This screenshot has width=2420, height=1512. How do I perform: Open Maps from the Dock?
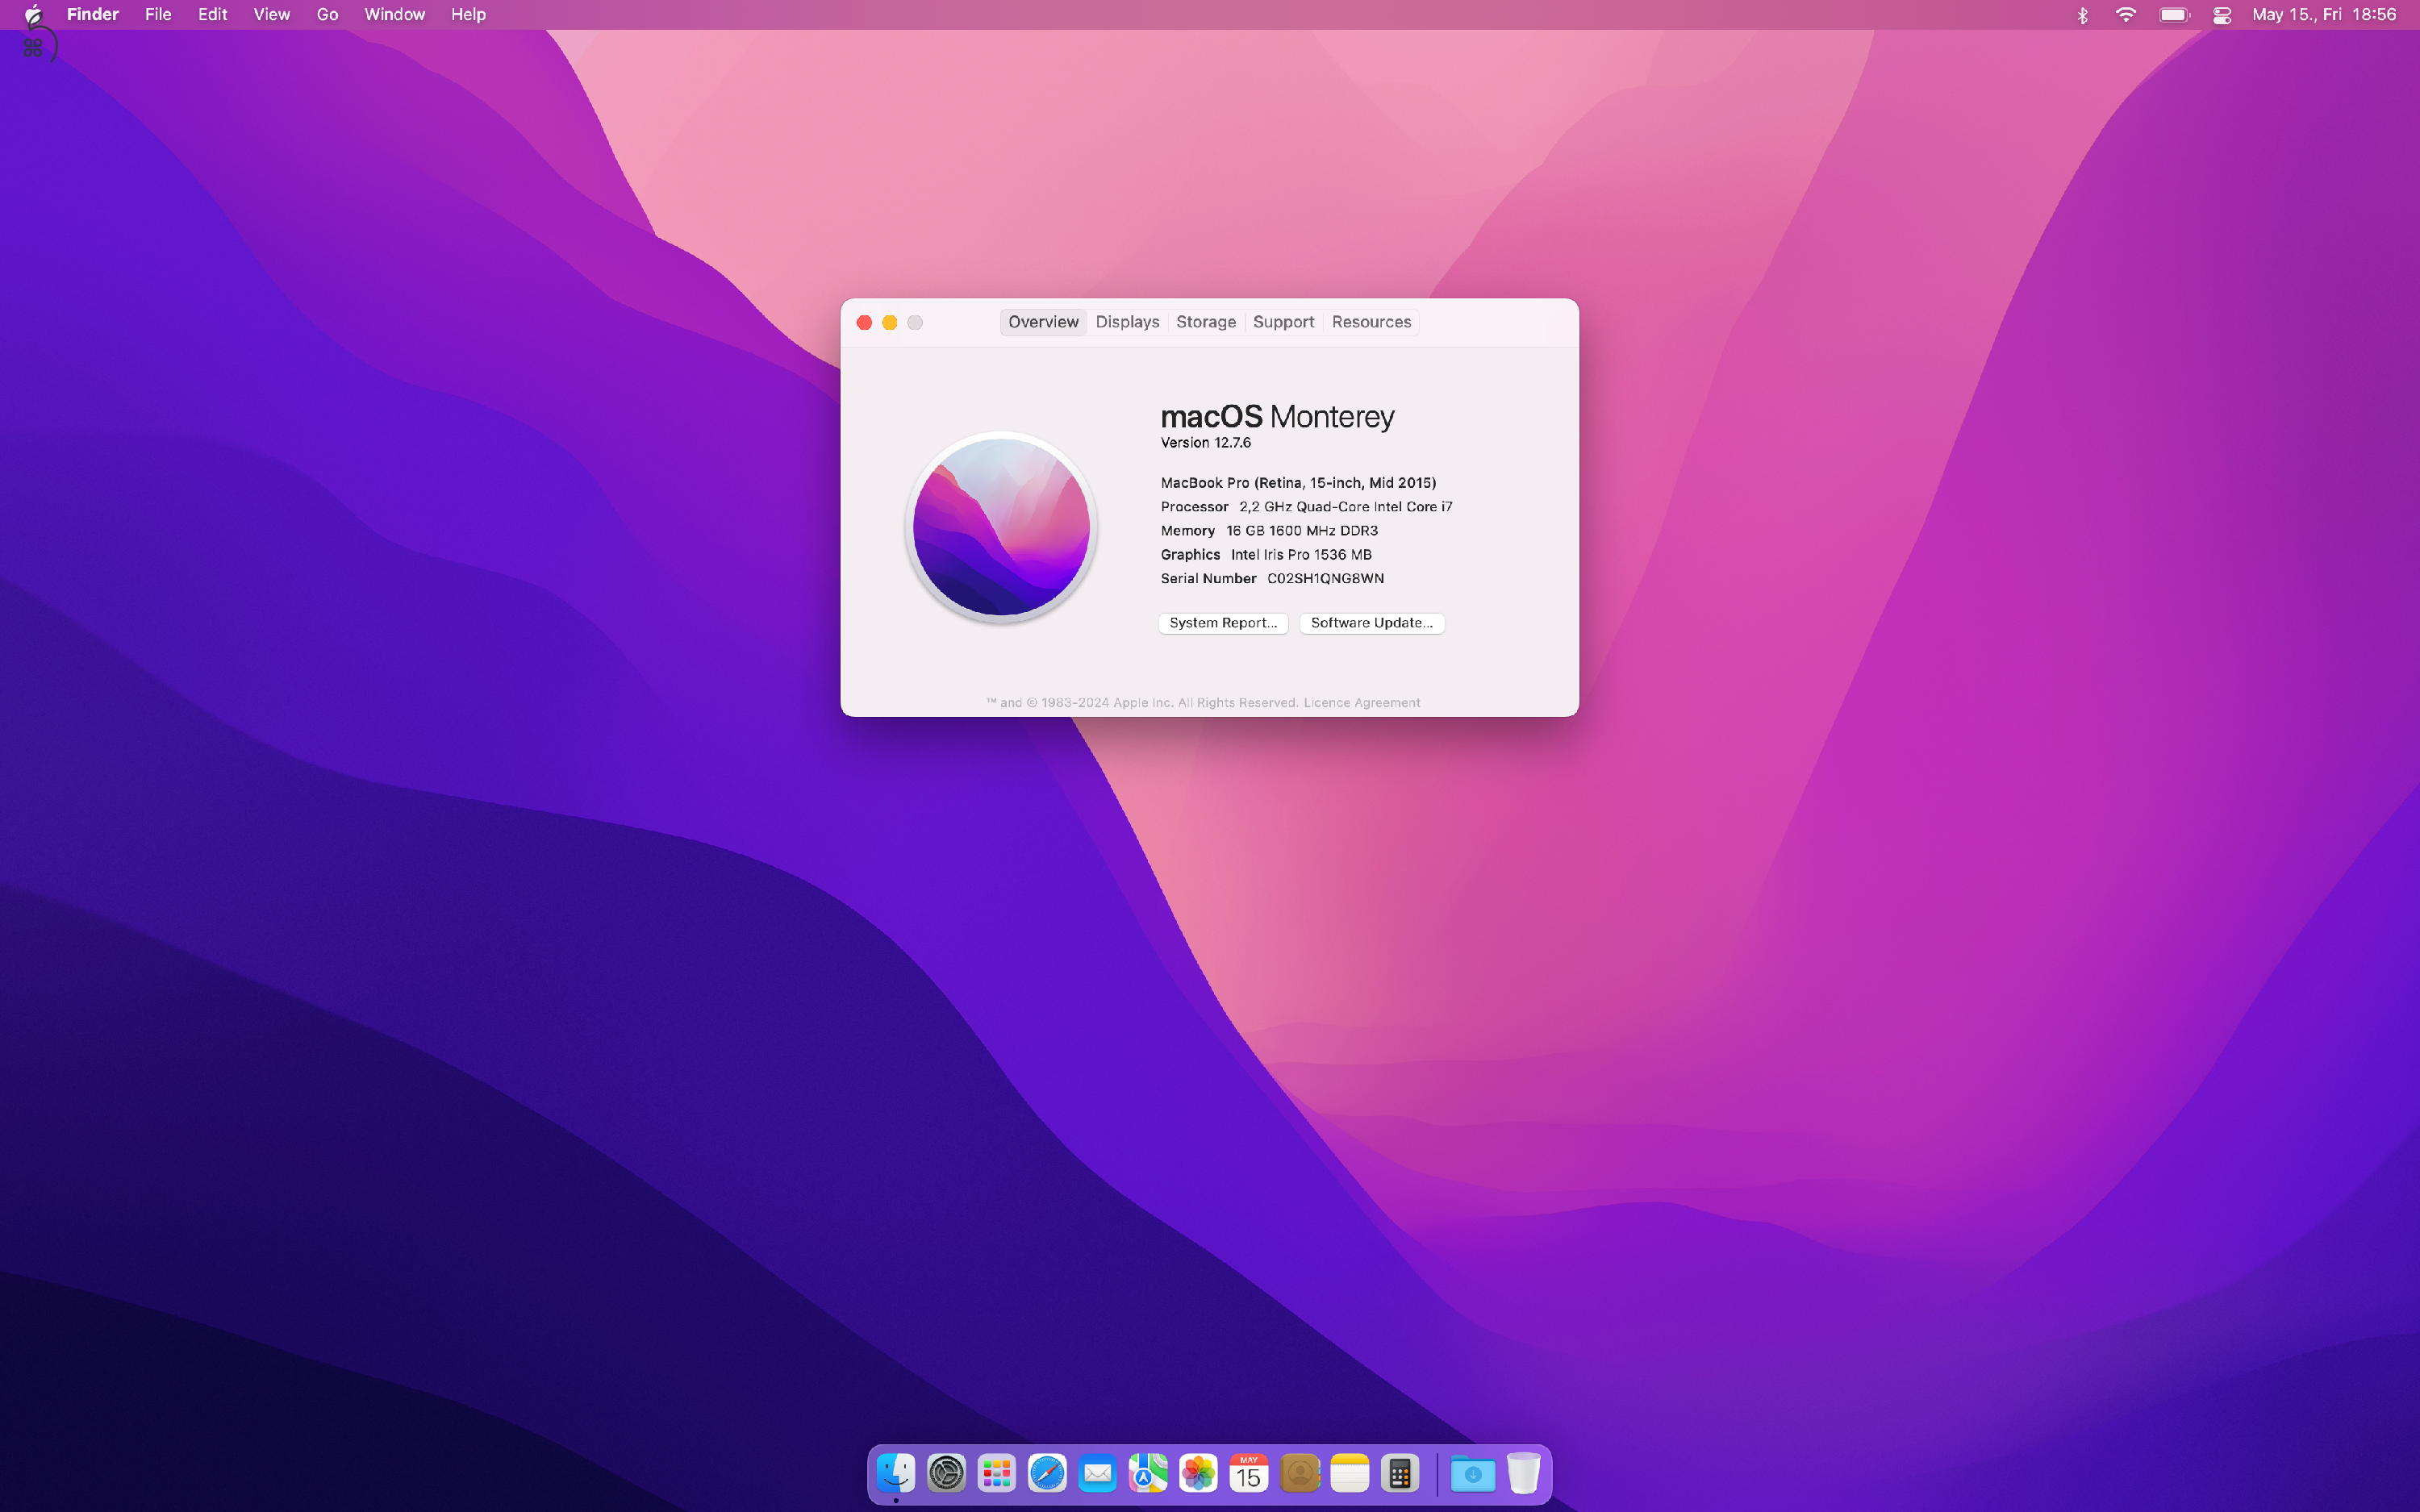point(1148,1473)
